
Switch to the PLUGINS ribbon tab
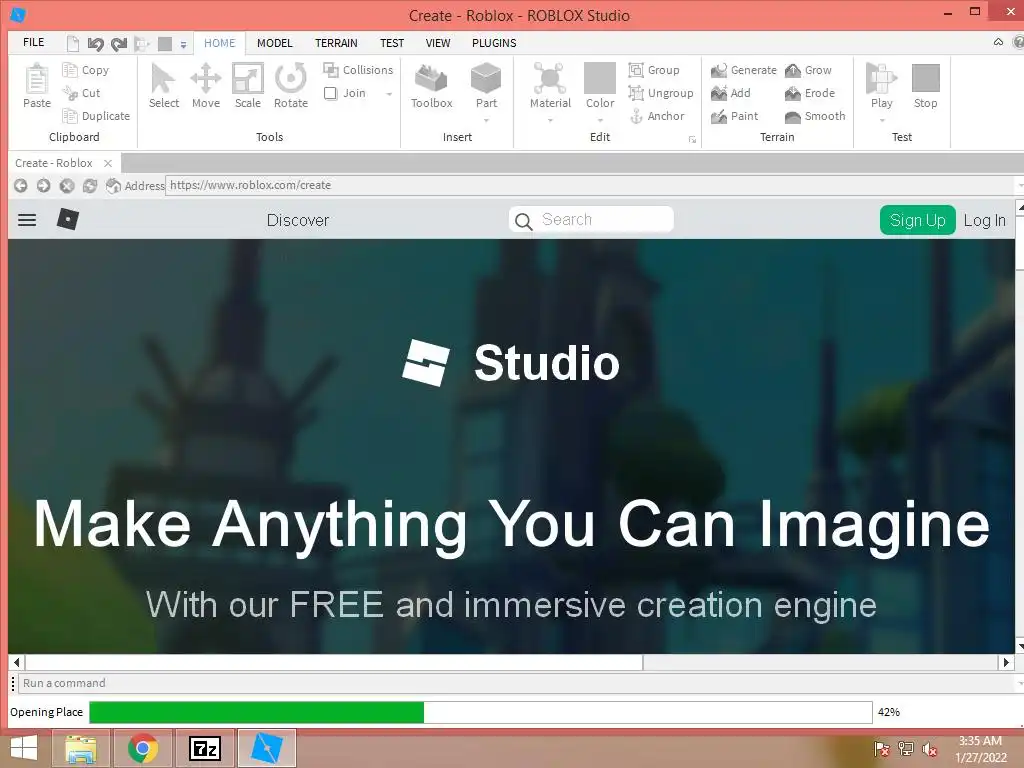[494, 42]
